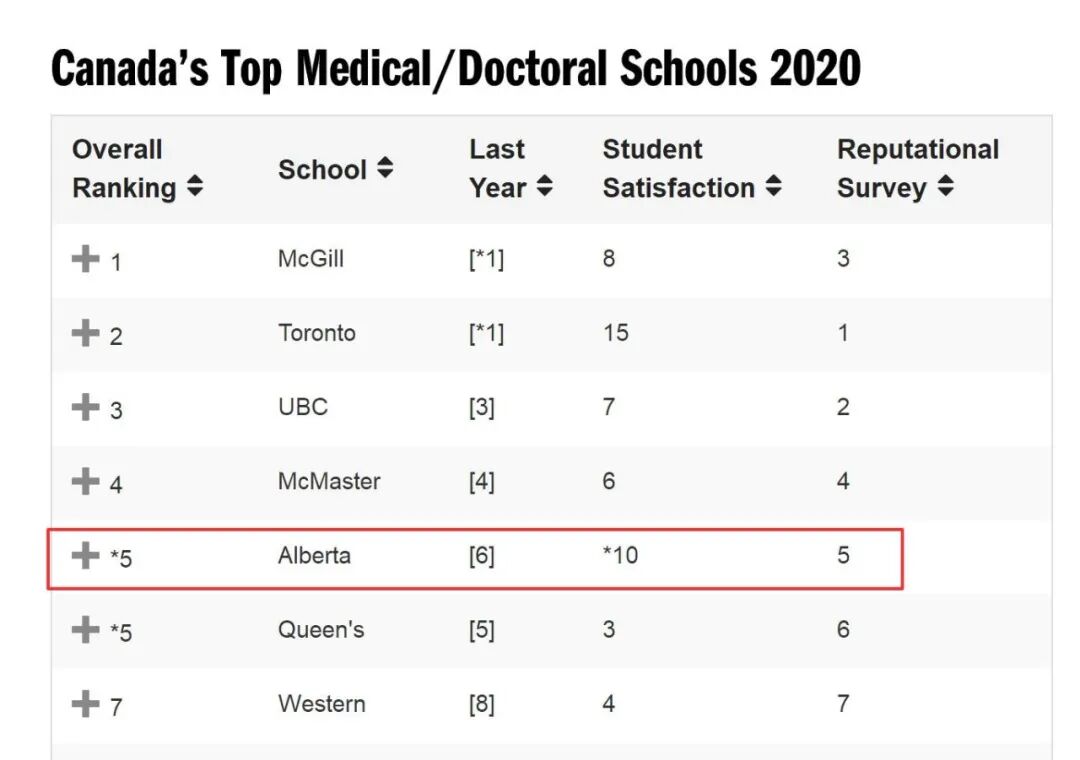Sort by Reputational Survey arrows
Viewport: 1080px width, 760px height.
pos(945,187)
